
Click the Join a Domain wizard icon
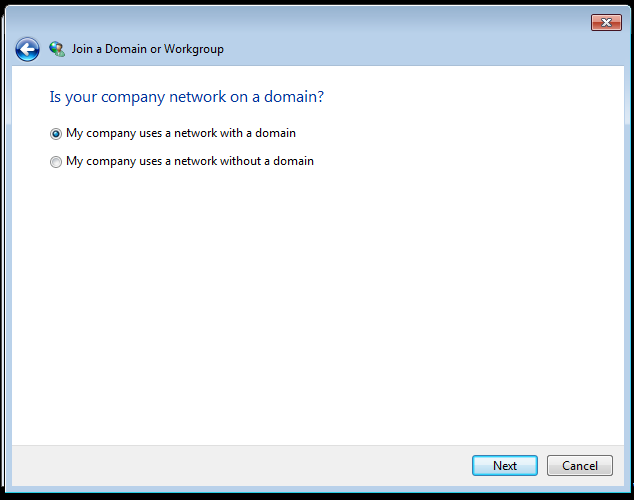[57, 48]
